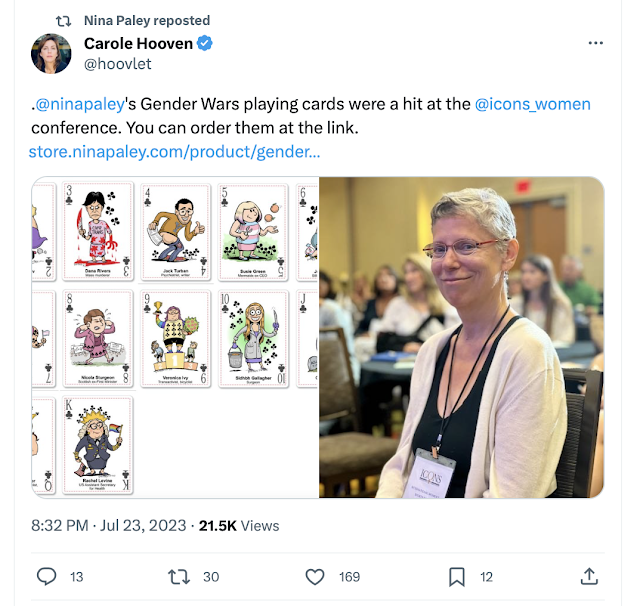Like the tweet with the heart icon

click(315, 577)
